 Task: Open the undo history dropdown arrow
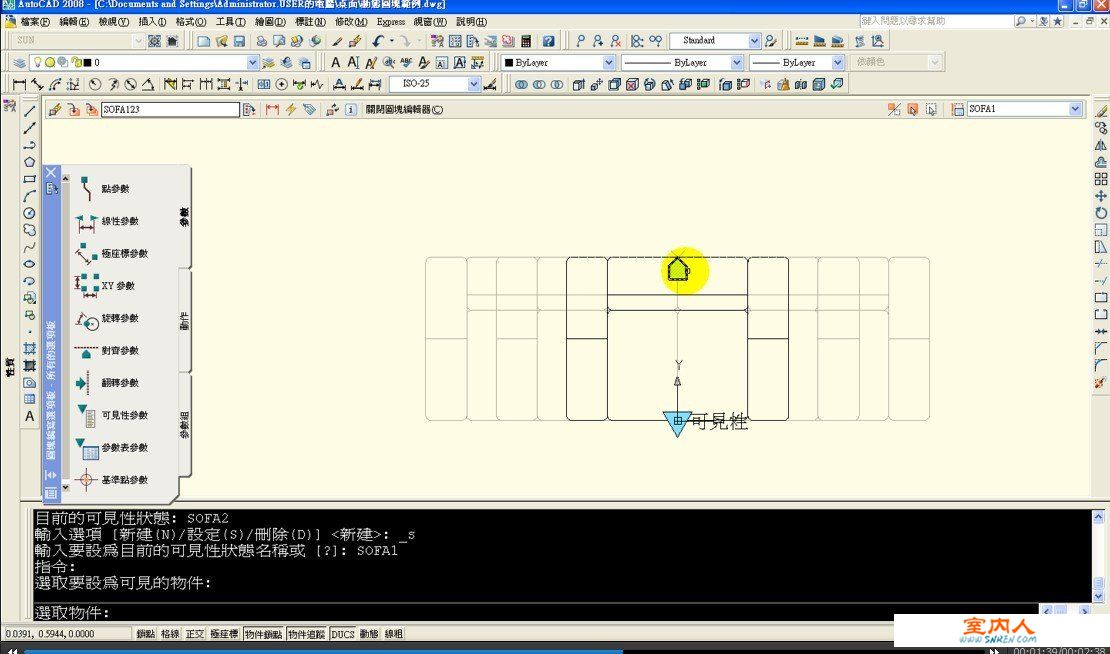(x=391, y=41)
